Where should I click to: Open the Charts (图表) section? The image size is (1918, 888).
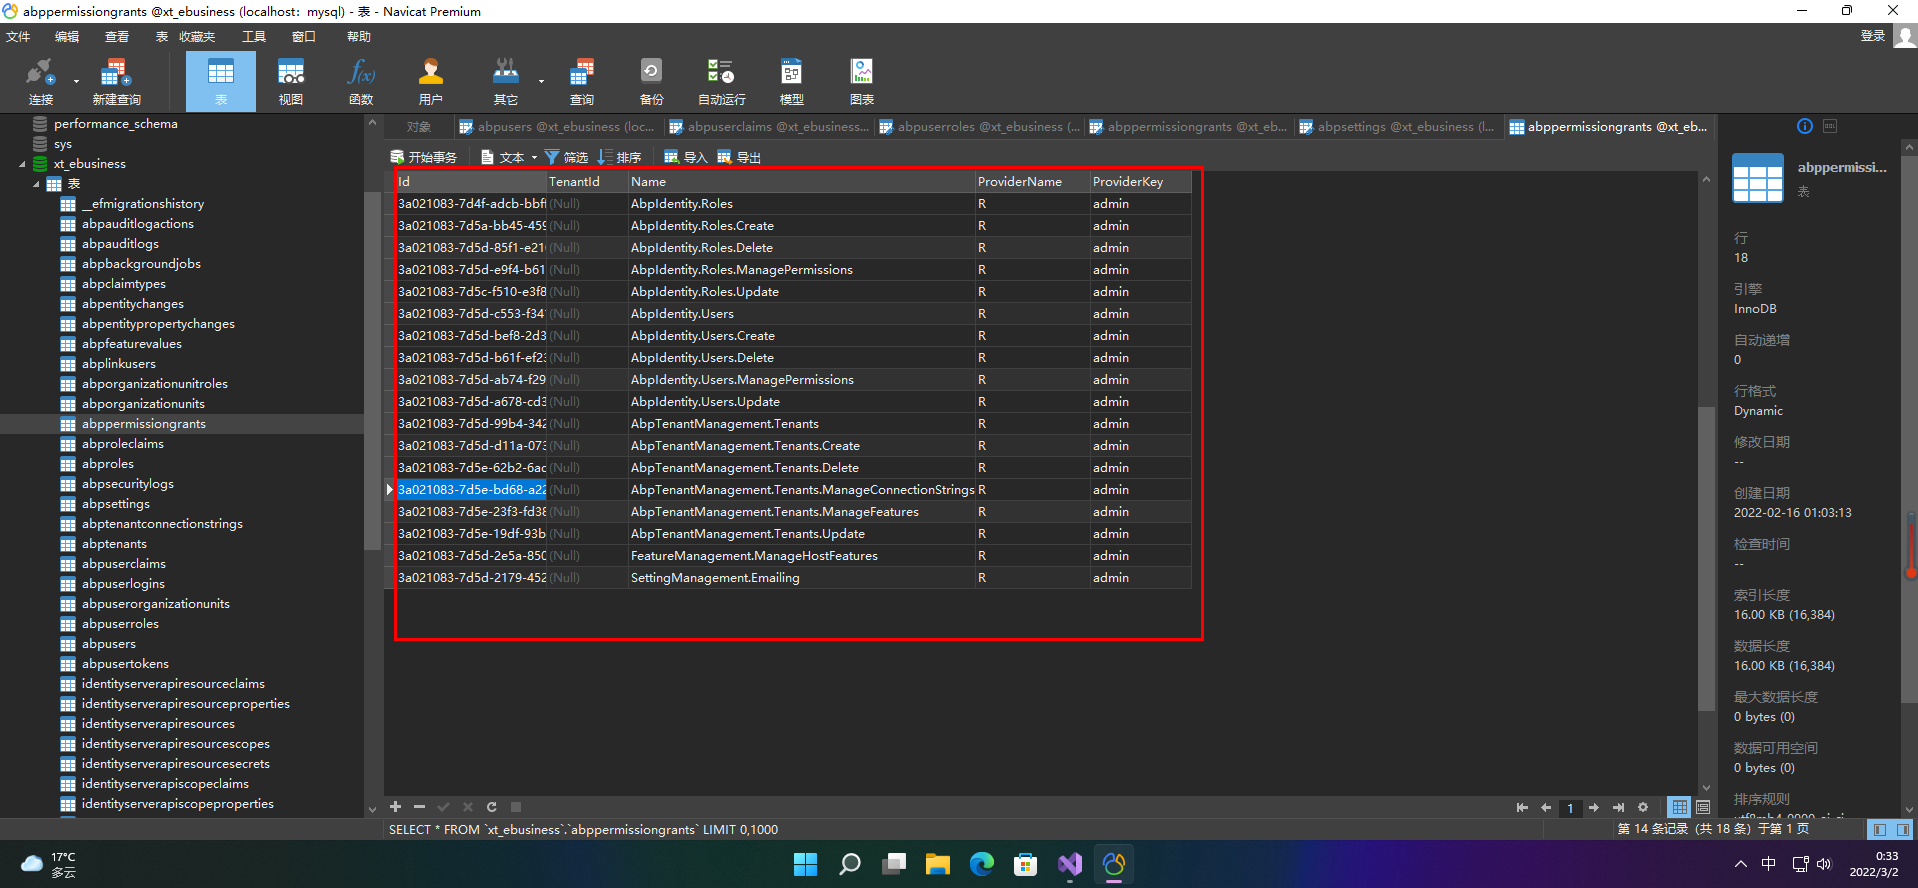click(x=862, y=81)
